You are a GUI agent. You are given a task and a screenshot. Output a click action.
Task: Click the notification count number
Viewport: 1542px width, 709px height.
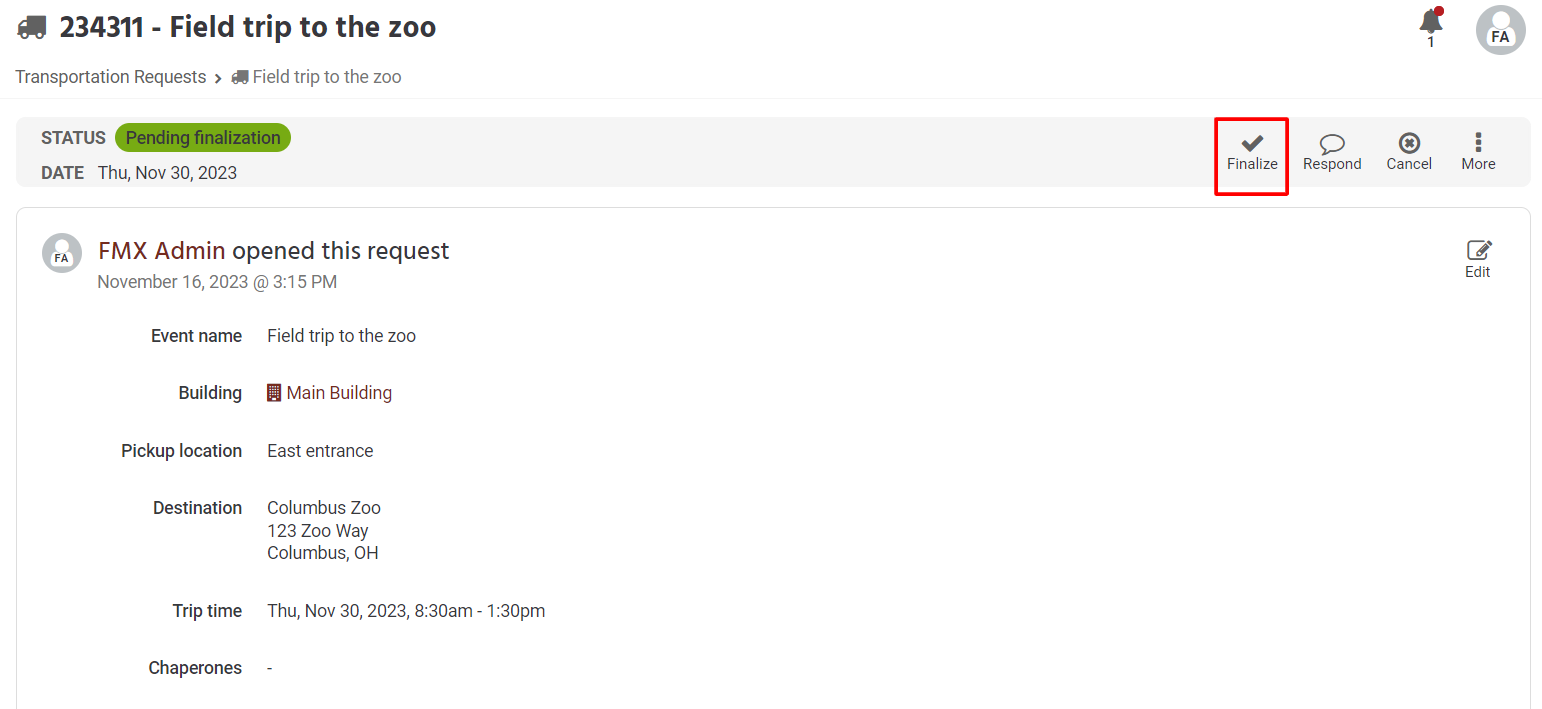(1431, 42)
